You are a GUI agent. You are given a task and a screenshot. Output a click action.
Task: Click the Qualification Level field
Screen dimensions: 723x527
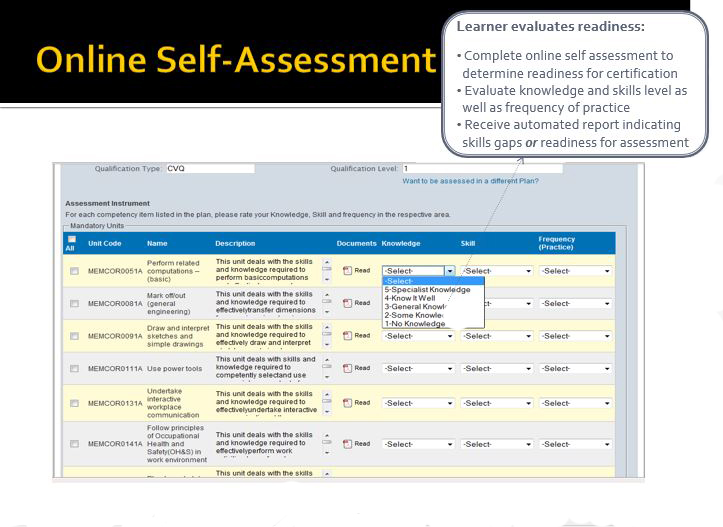(x=482, y=169)
